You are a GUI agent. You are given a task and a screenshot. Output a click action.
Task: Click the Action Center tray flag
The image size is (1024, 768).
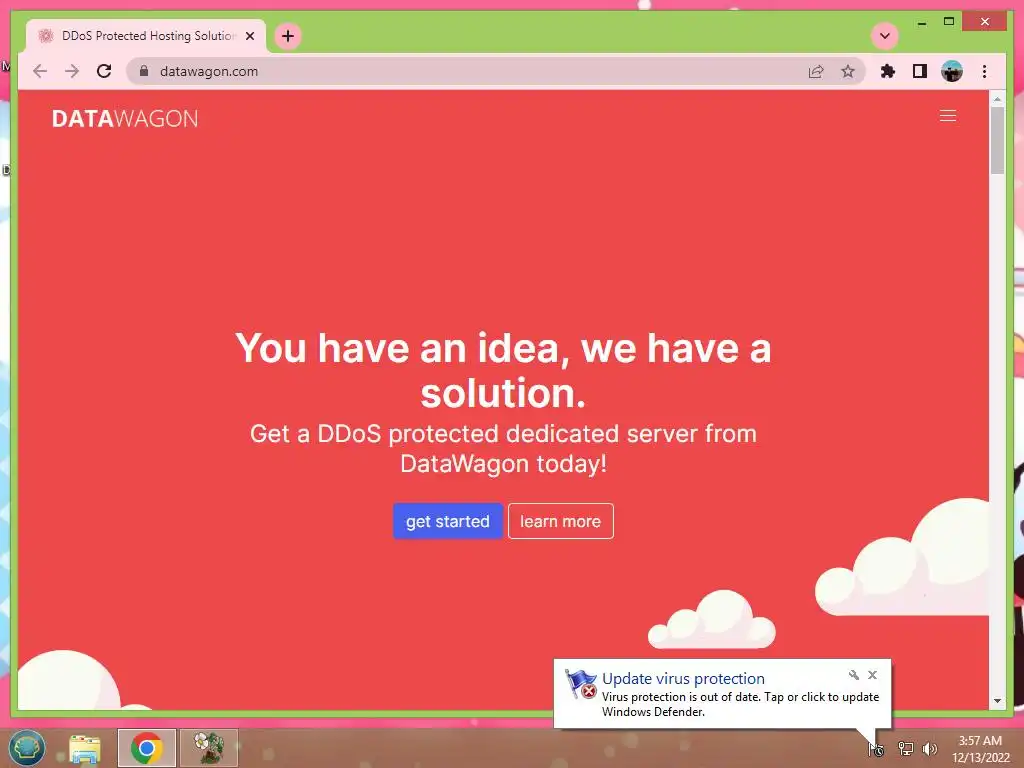pyautogui.click(x=876, y=749)
